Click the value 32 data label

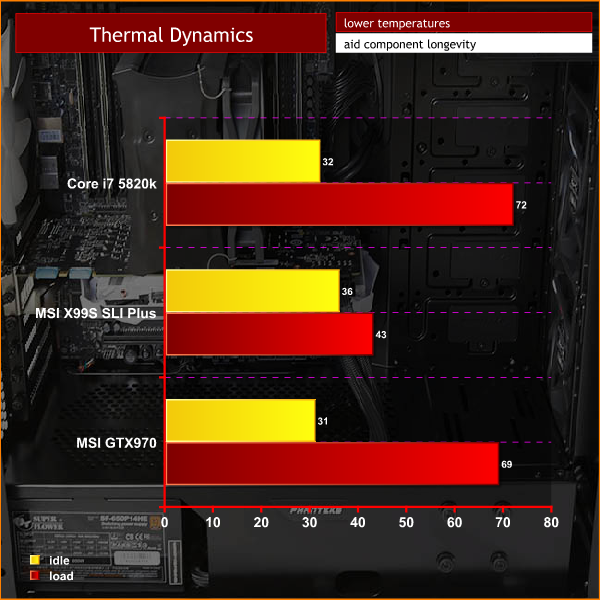(x=328, y=162)
